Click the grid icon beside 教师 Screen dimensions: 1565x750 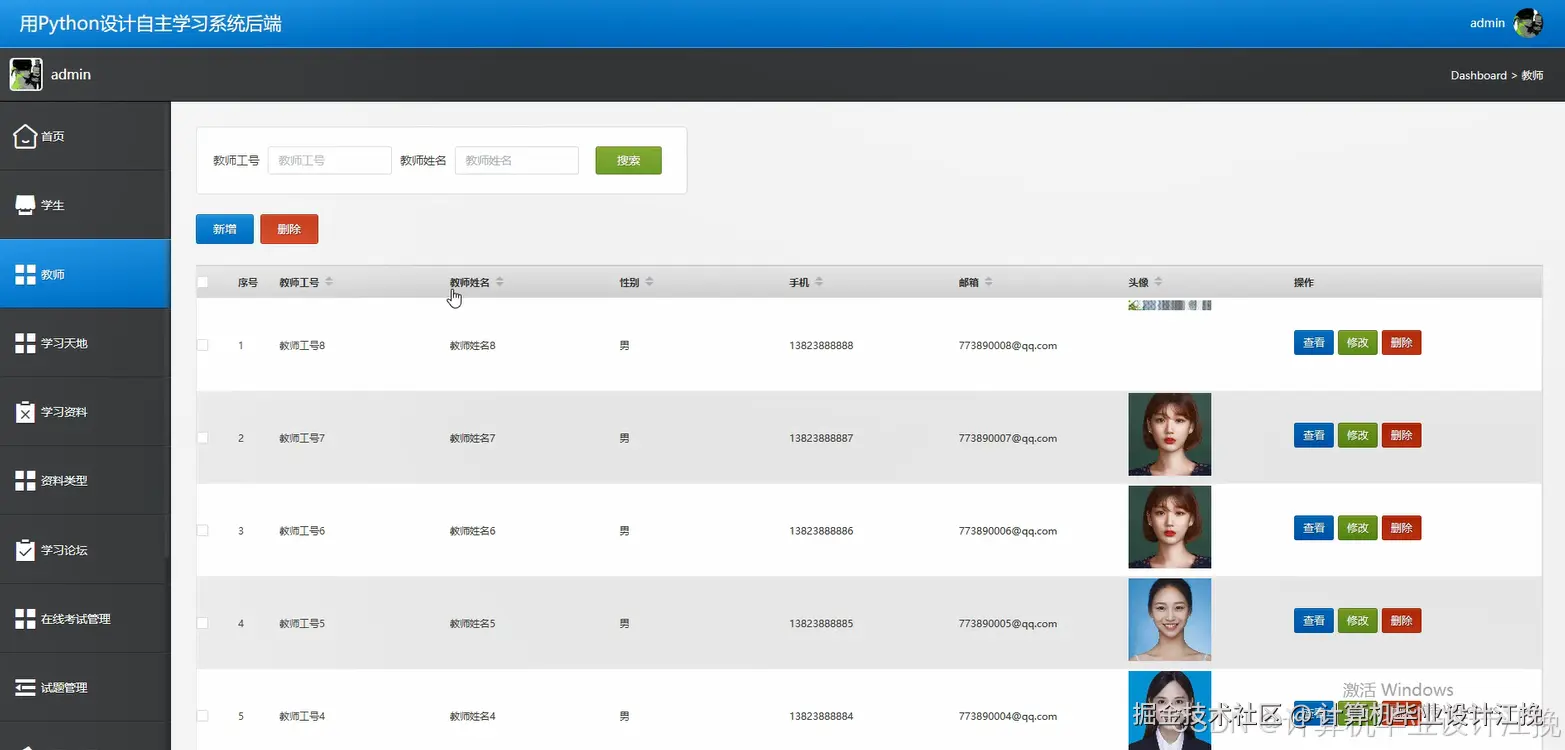25,274
